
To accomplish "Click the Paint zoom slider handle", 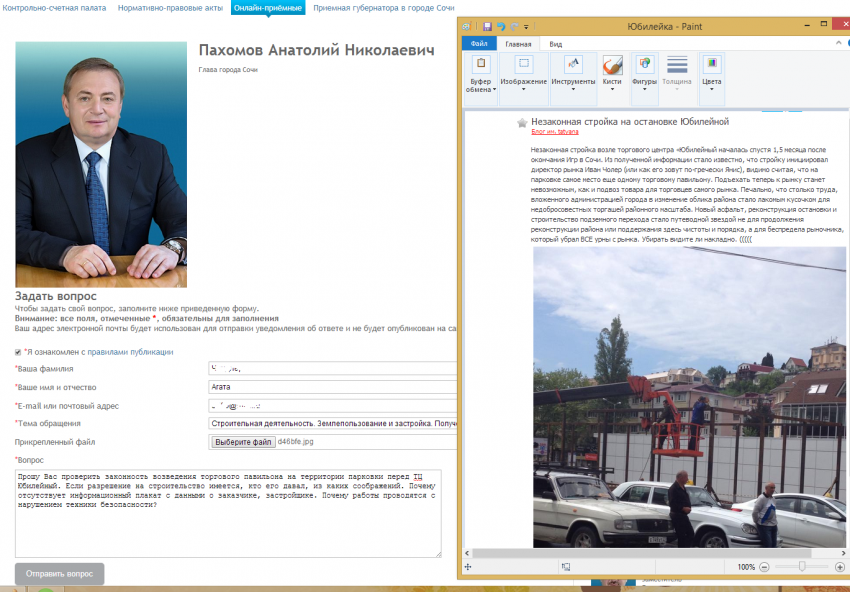I will (x=801, y=567).
